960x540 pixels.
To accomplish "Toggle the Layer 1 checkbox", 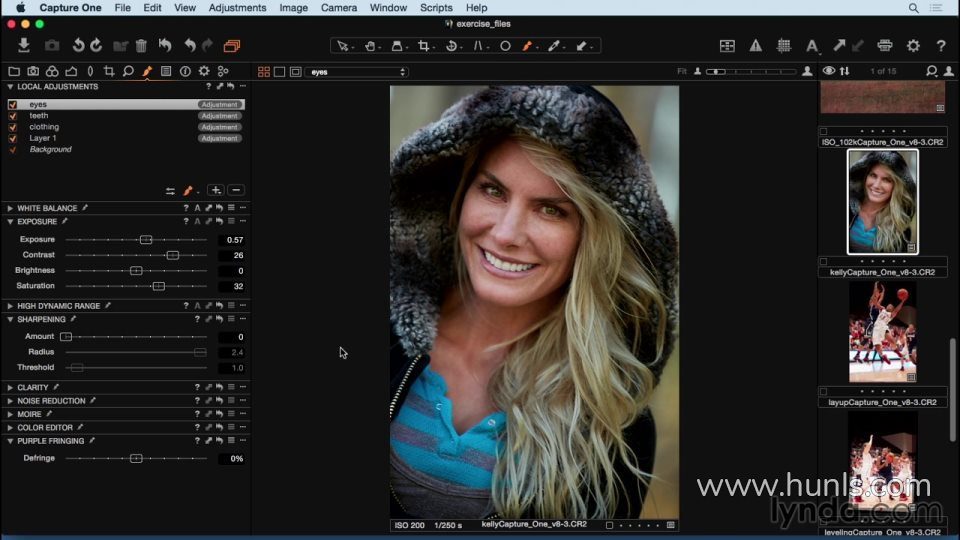I will (13, 138).
